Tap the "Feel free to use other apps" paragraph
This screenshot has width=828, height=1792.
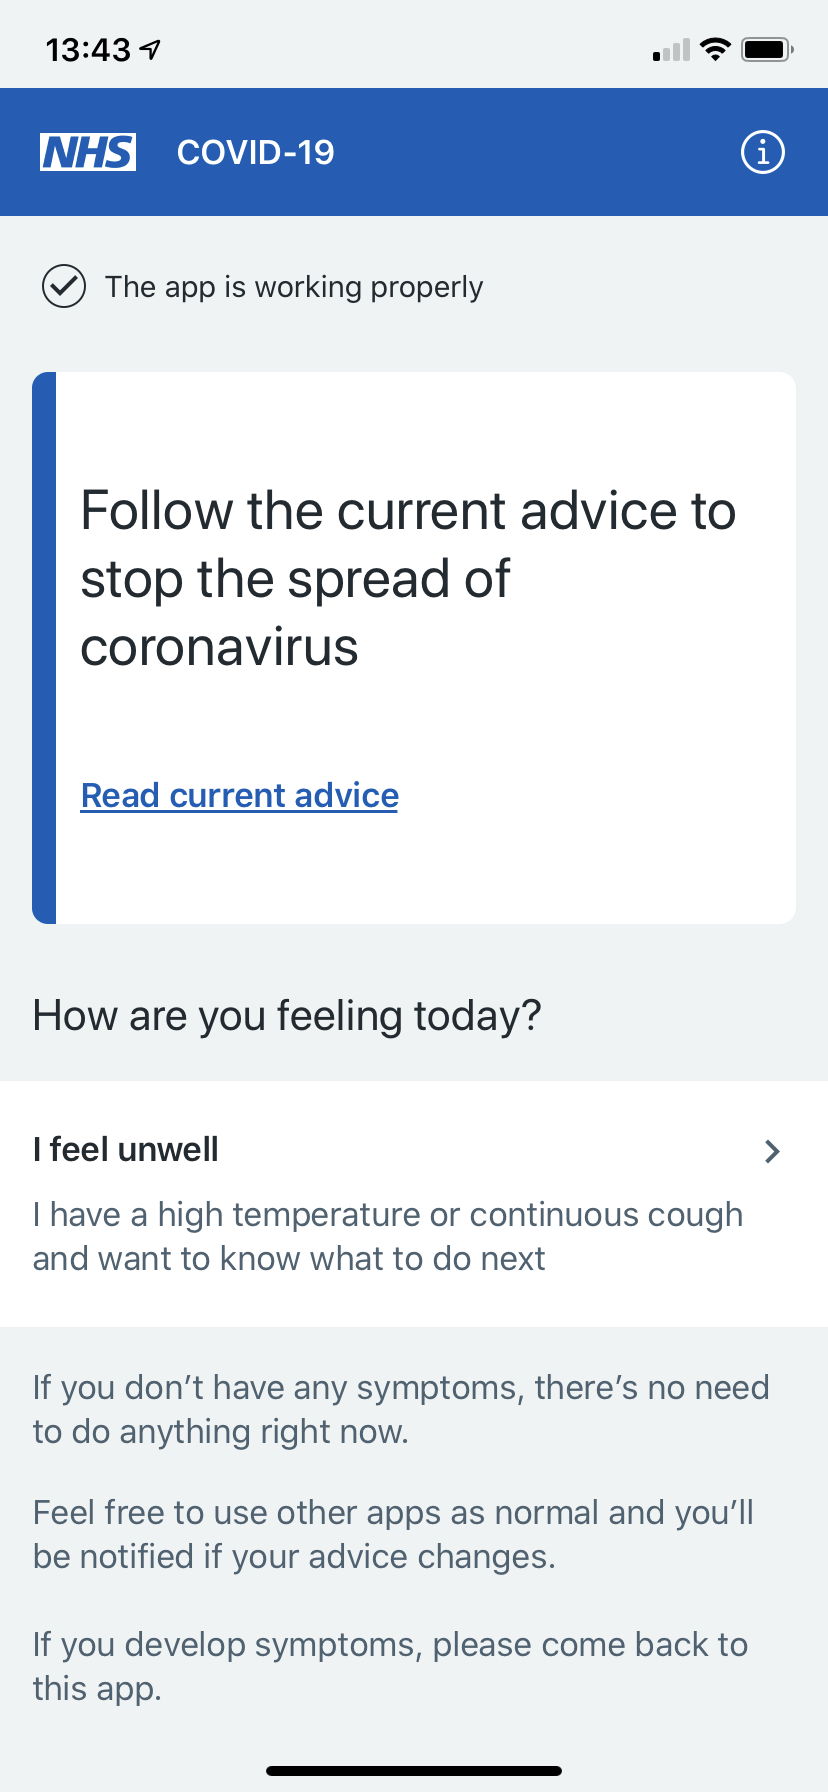[x=393, y=1534]
